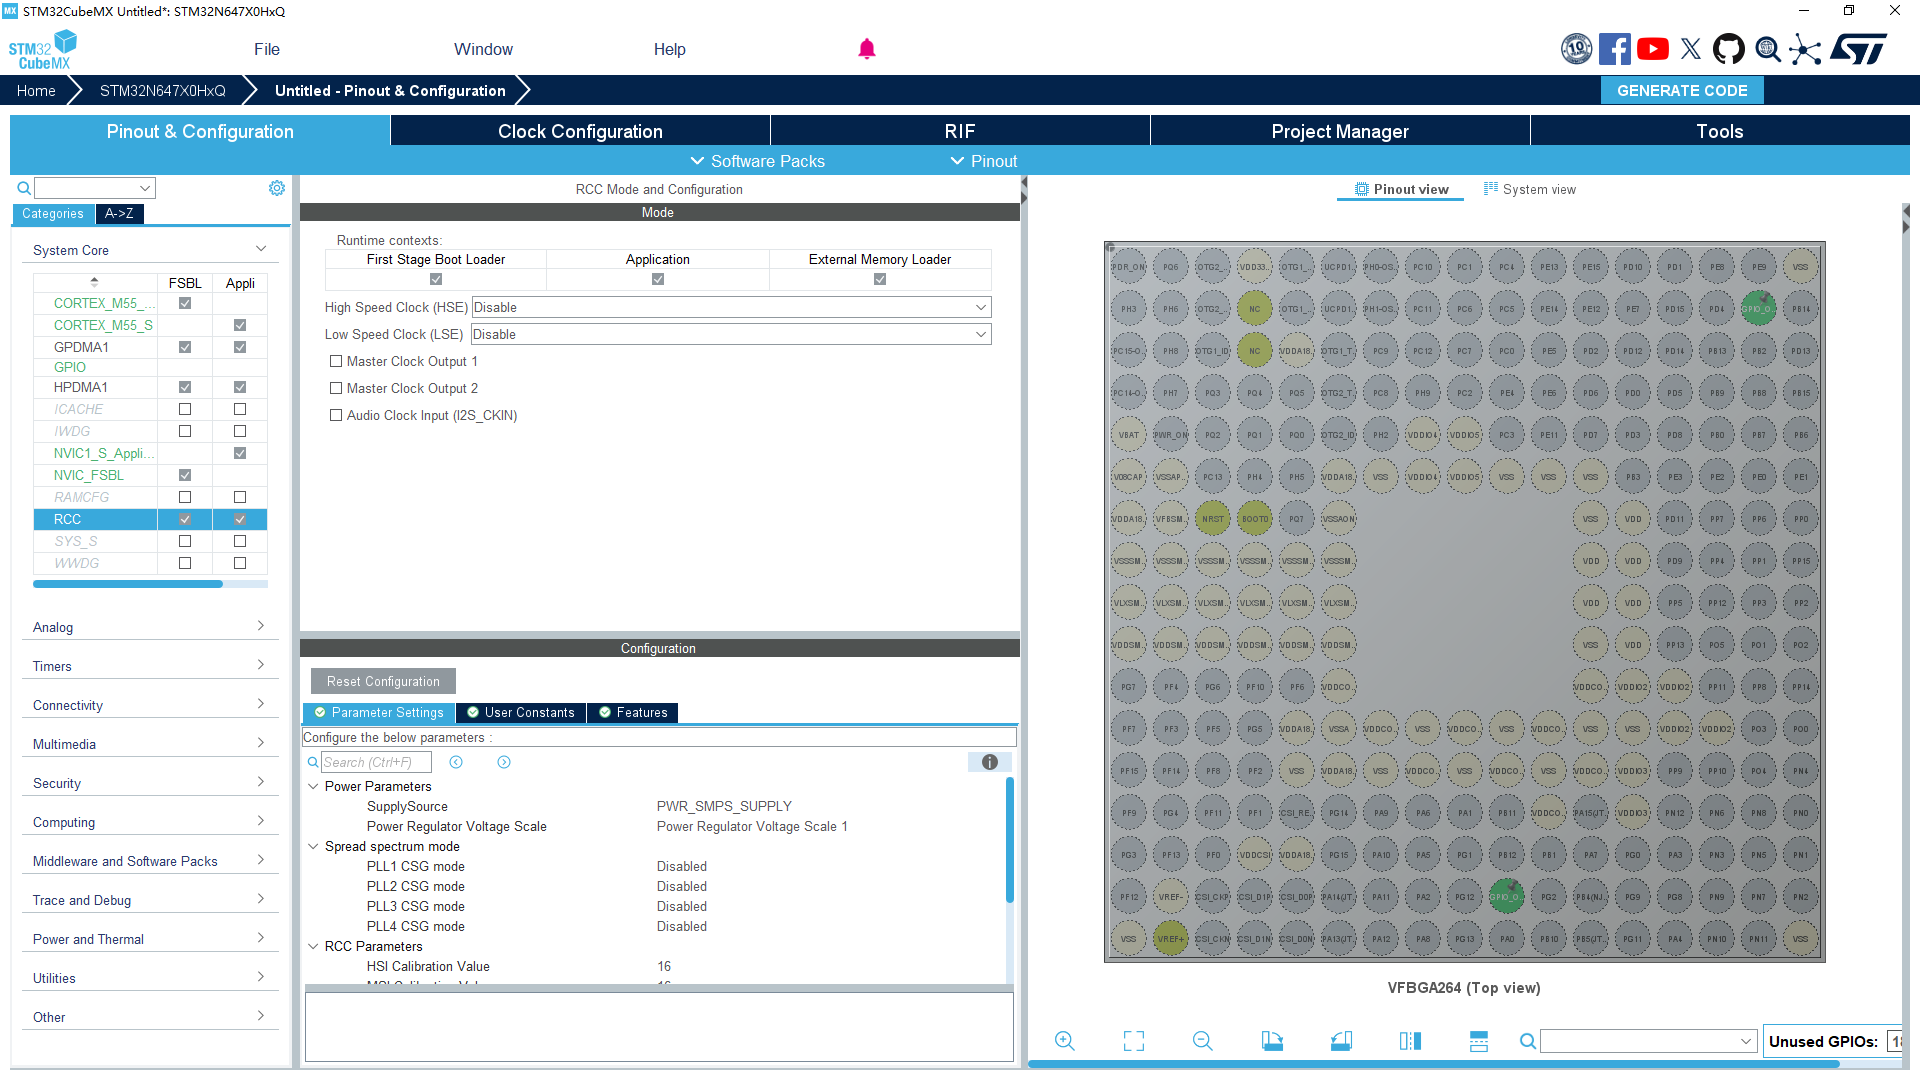1920x1080 pixels.
Task: Enable Master Clock Output 2
Action: [336, 388]
